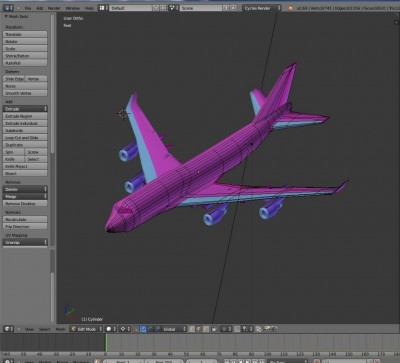
Task: Click the Info editor type icon
Action: [9, 8]
